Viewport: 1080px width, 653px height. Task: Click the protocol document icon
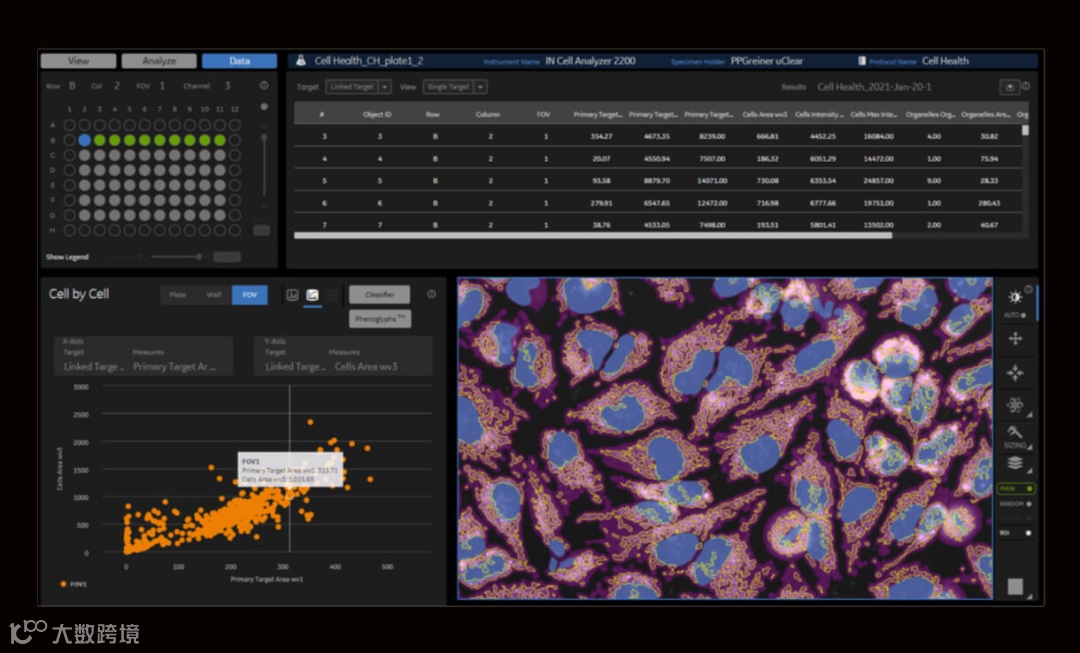tap(862, 61)
